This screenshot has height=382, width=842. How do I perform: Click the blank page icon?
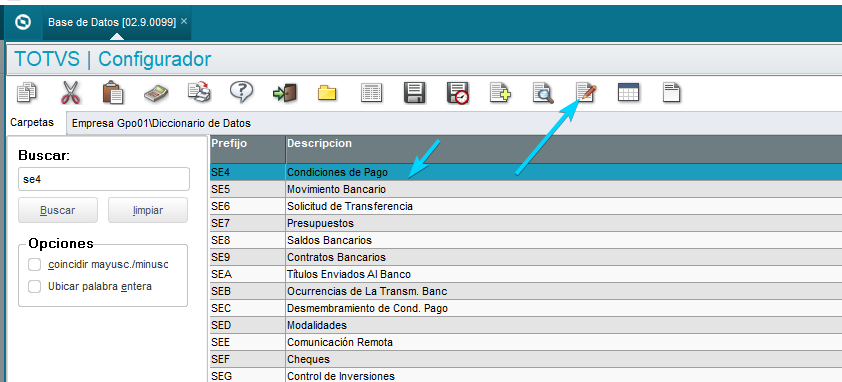pos(671,93)
